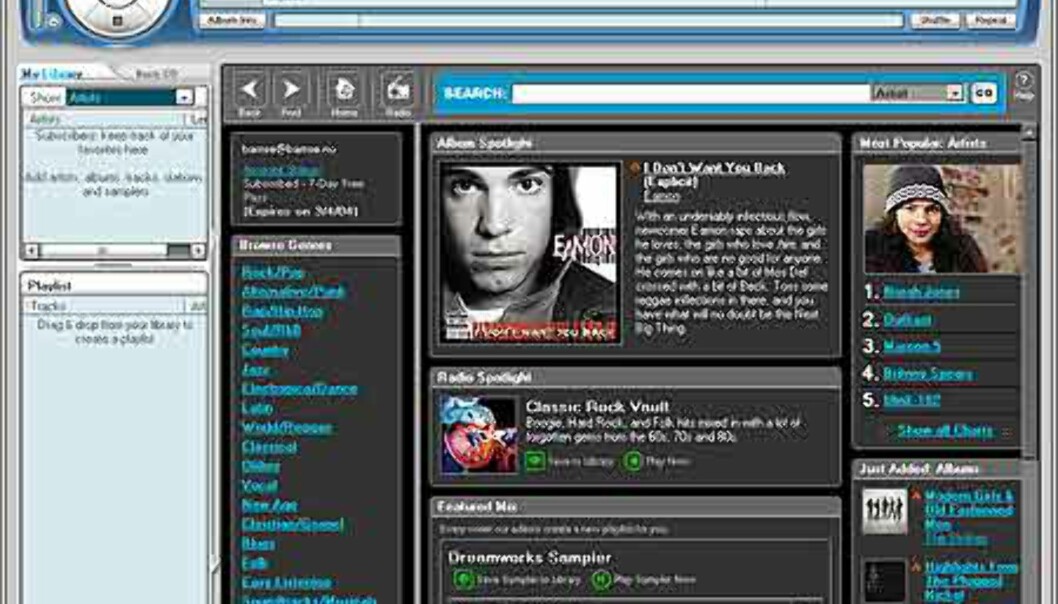The height and width of the screenshot is (604, 1058).
Task: Browse the Alternative/Punk genre
Action: (294, 292)
